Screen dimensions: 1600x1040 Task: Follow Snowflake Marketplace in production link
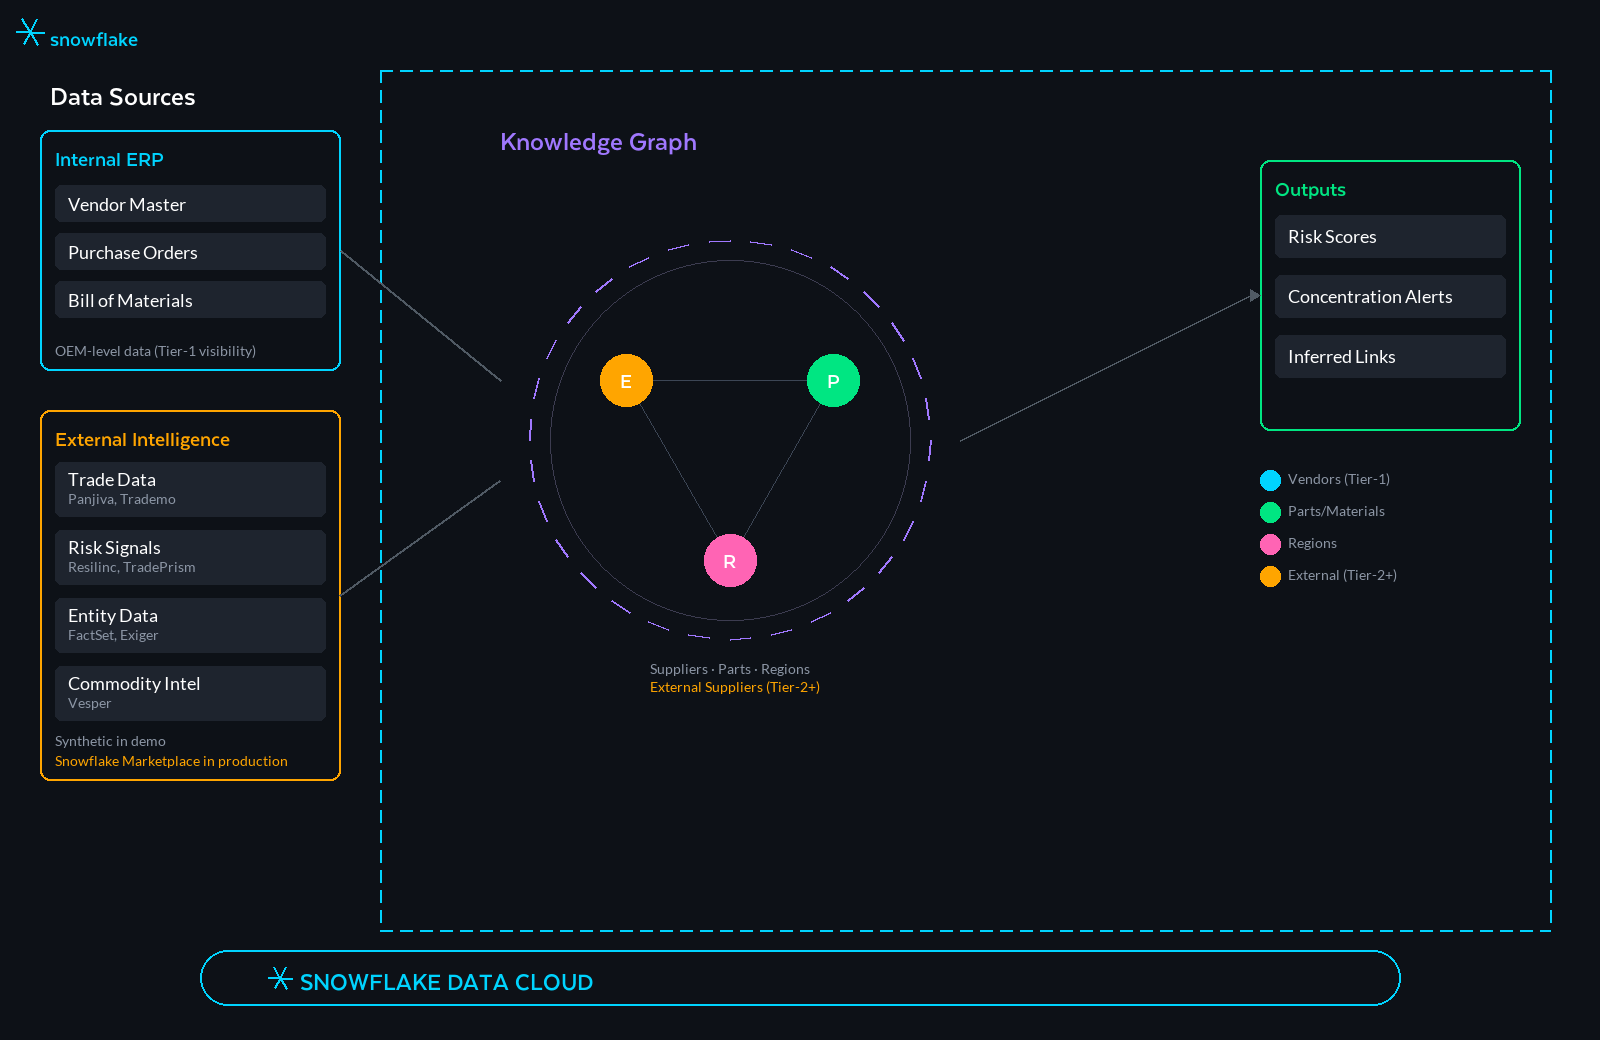171,761
